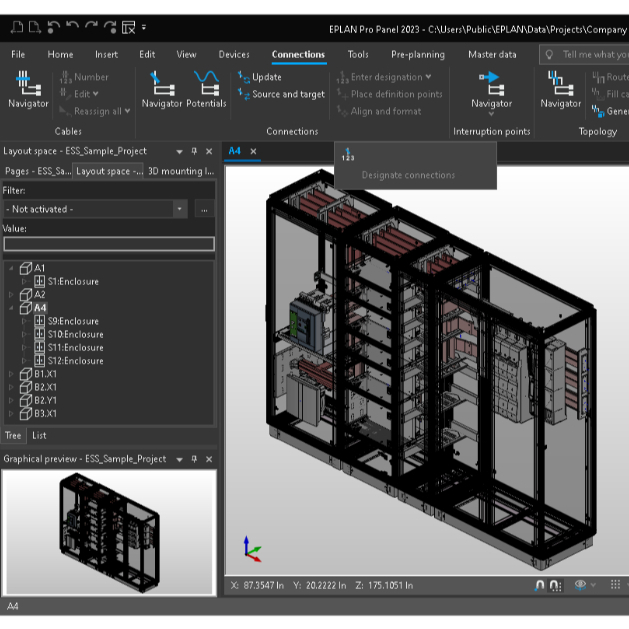This screenshot has width=629, height=629.
Task: Switch to the Pre-planning ribbon tab
Action: (x=418, y=55)
